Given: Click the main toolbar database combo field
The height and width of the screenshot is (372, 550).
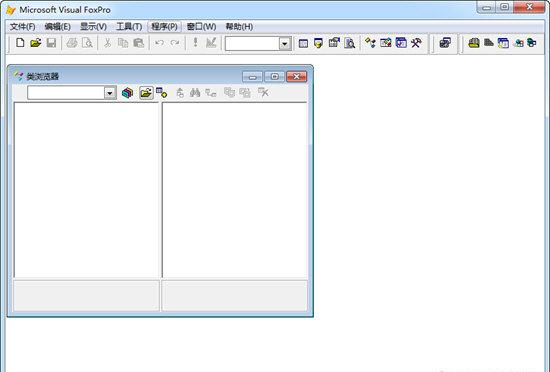Looking at the screenshot, I should pos(258,44).
